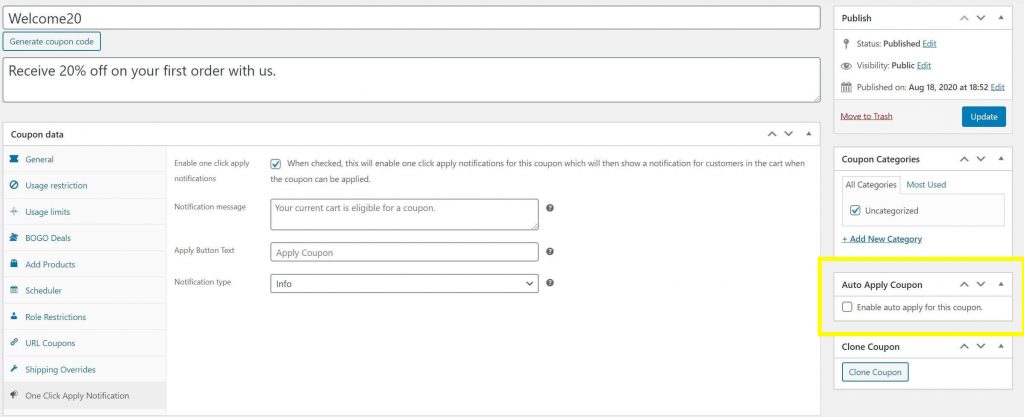Move Clone Coupon panel down

pyautogui.click(x=980, y=347)
